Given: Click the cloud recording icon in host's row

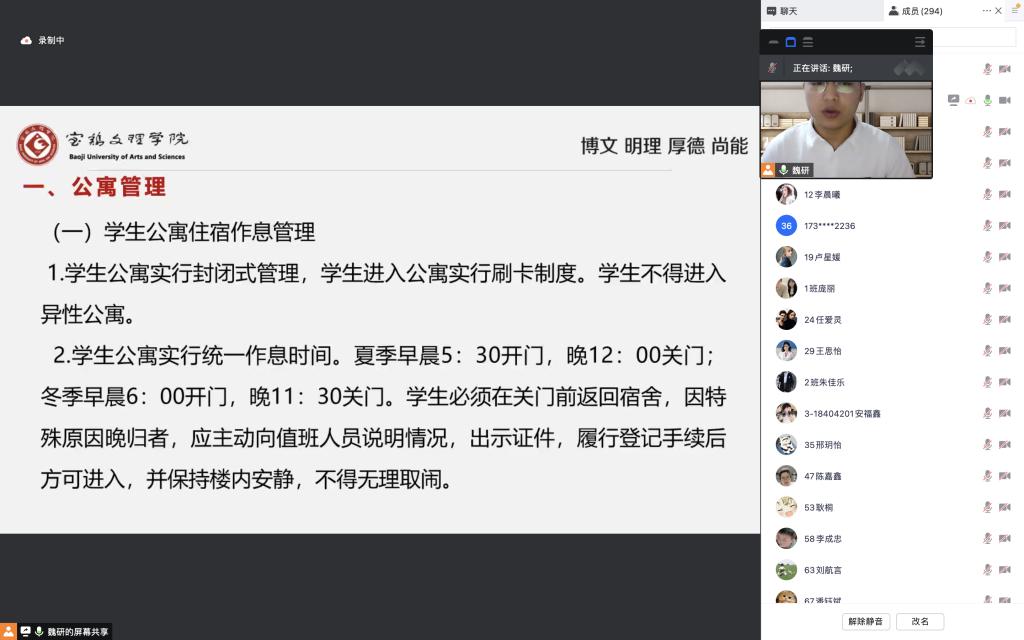Looking at the screenshot, I should click(970, 101).
